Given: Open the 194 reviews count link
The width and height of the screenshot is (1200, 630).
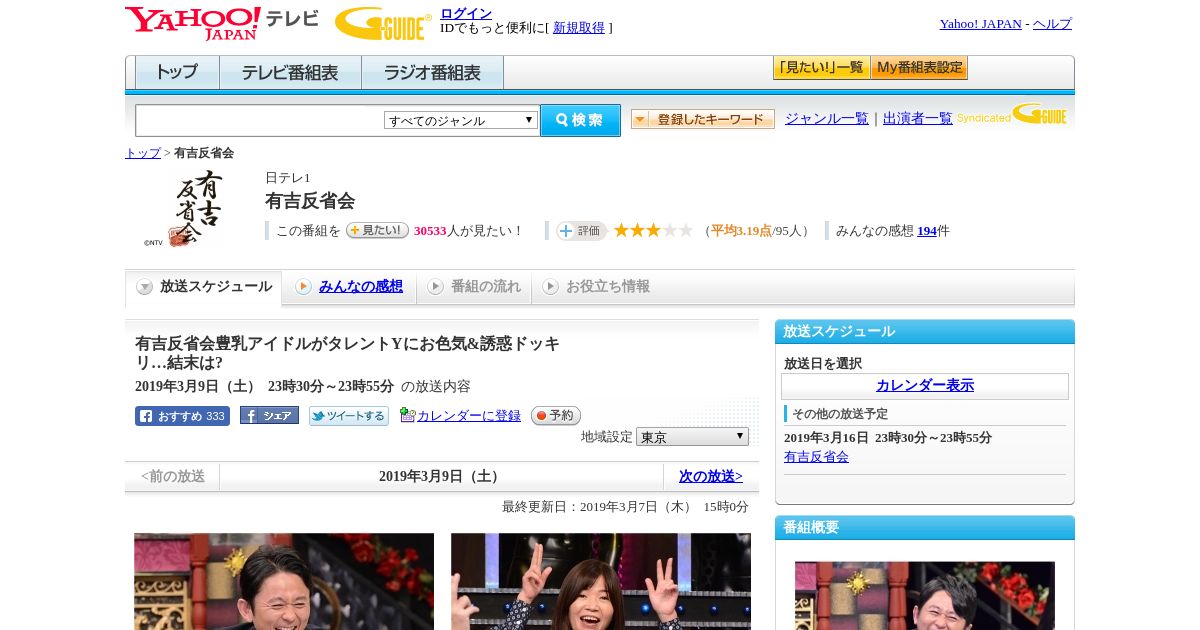Looking at the screenshot, I should [x=927, y=231].
